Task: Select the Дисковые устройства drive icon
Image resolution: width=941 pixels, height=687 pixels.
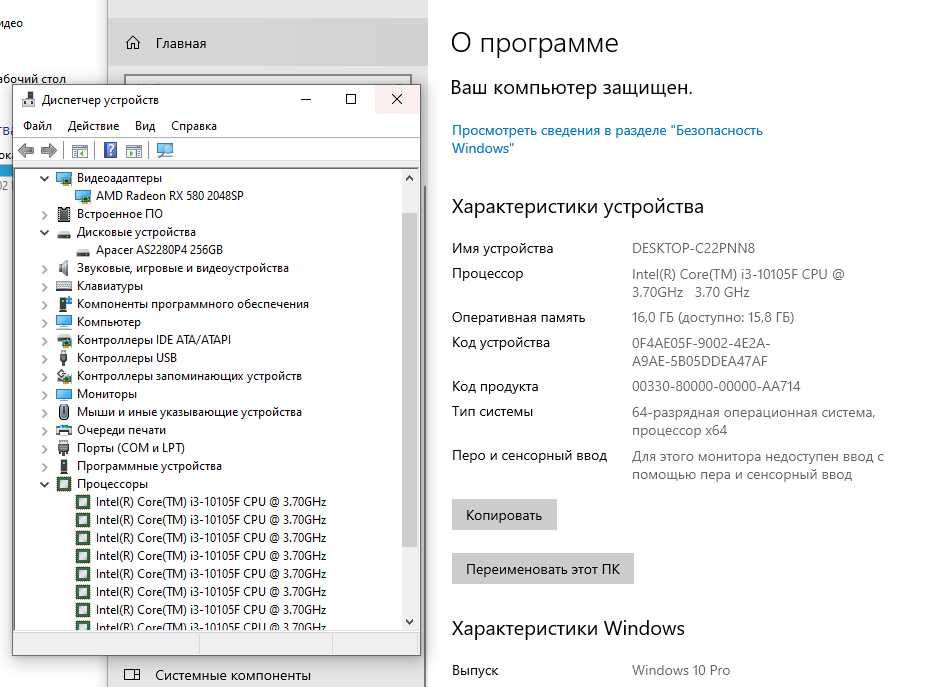Action: click(64, 233)
